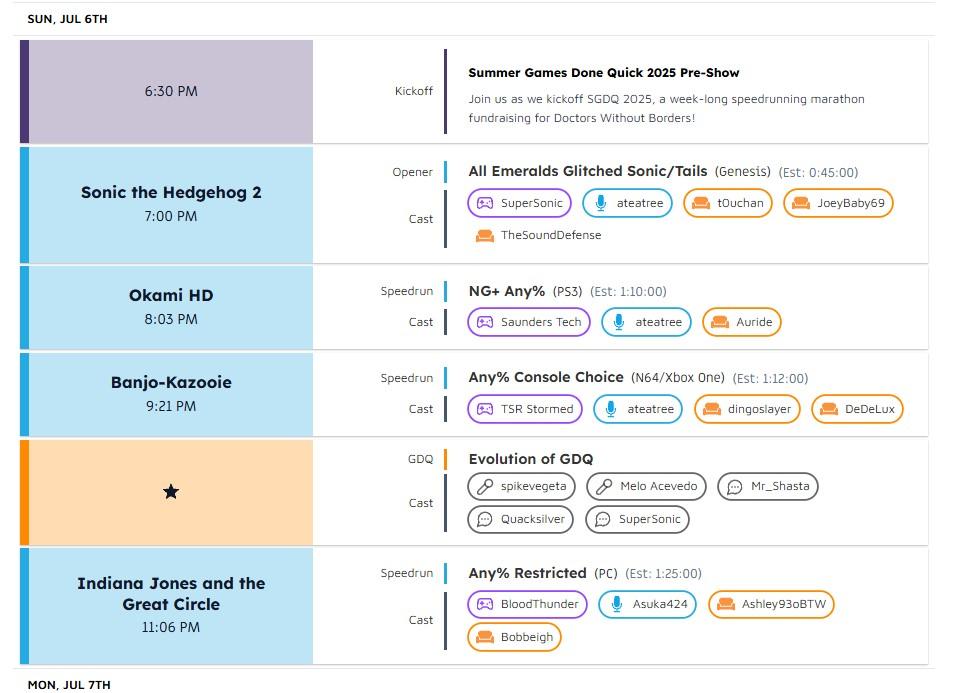Click the "(N64/Xbox One)" platform label
Screen dimensions: 978x693
(x=678, y=378)
